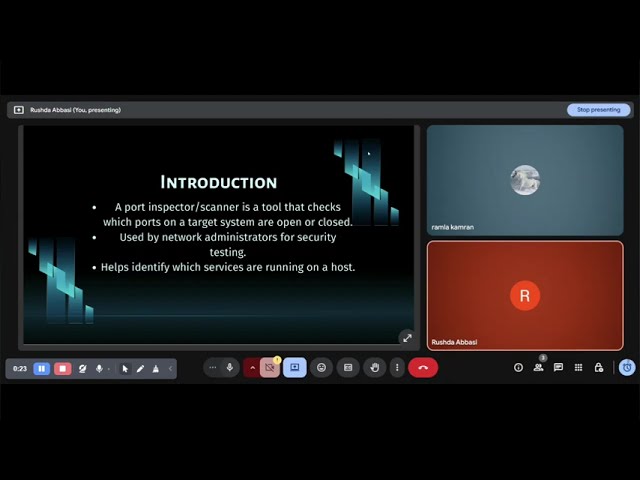Toggle the recorder toolbar microphone
Viewport: 640px width, 480px height.
99,369
